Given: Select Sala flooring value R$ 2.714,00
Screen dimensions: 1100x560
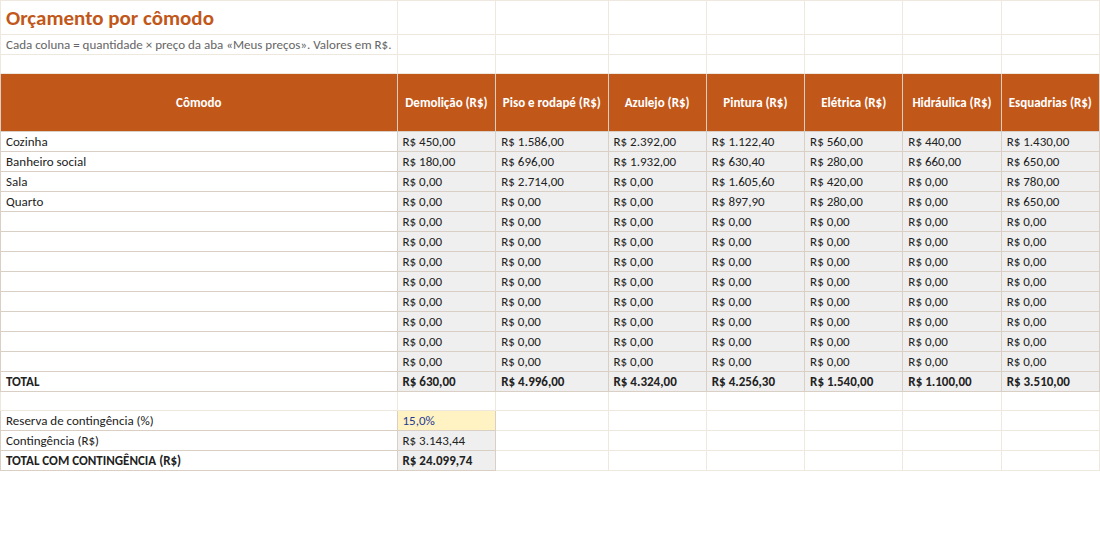Looking at the screenshot, I should coord(551,182).
